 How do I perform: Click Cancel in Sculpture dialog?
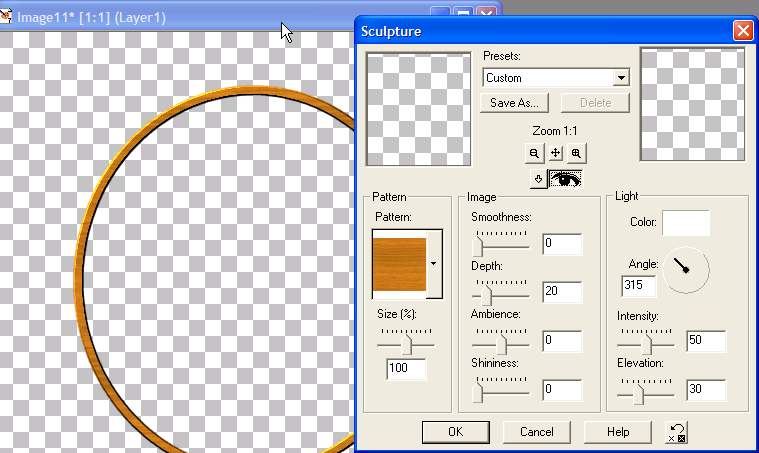pos(536,432)
